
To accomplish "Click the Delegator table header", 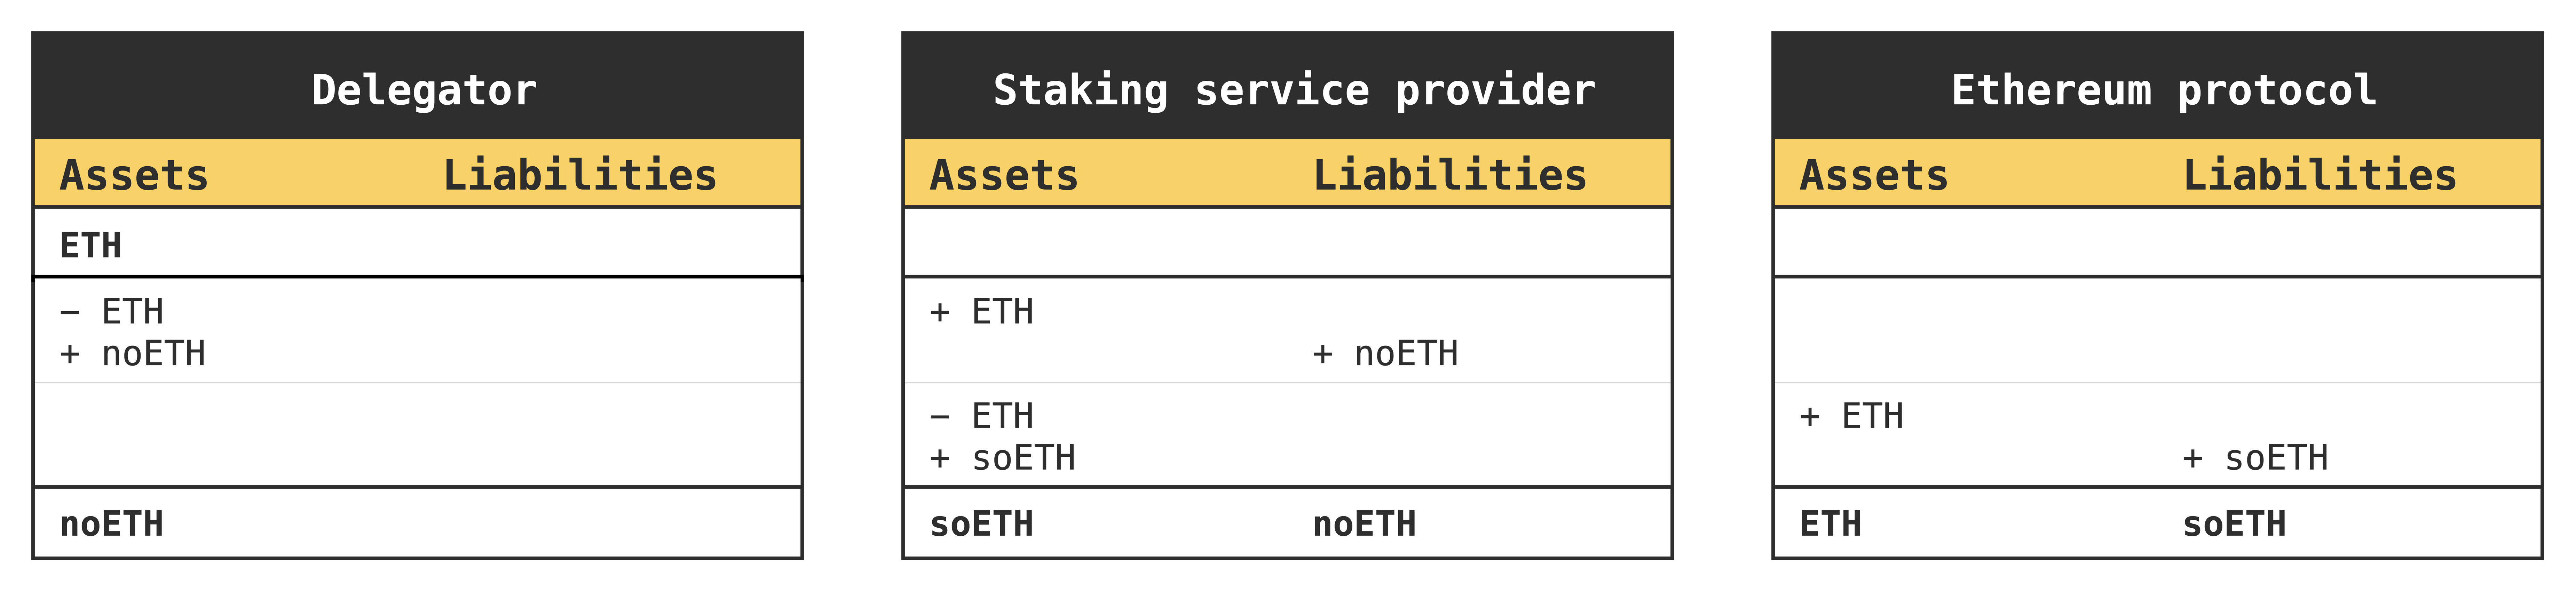I will 424,90.
